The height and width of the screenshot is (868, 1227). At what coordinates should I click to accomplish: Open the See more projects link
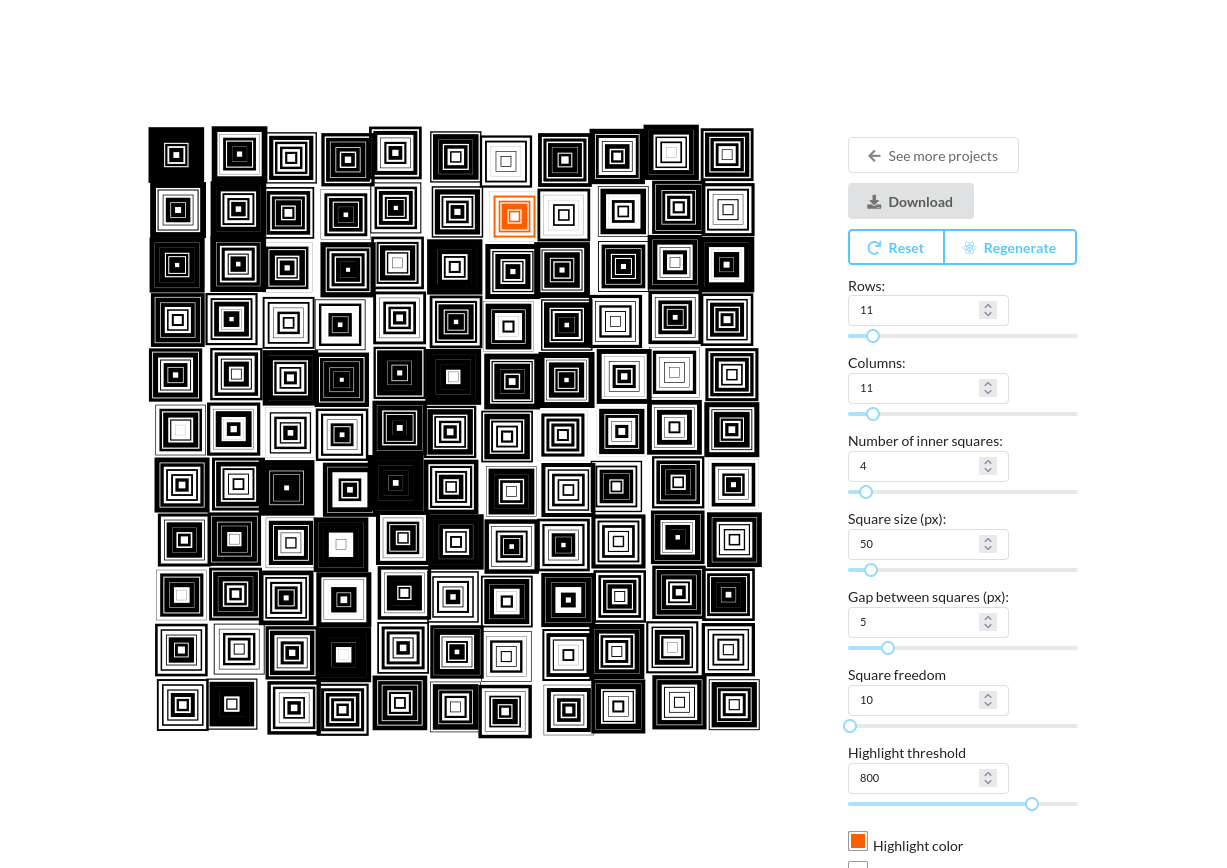933,156
